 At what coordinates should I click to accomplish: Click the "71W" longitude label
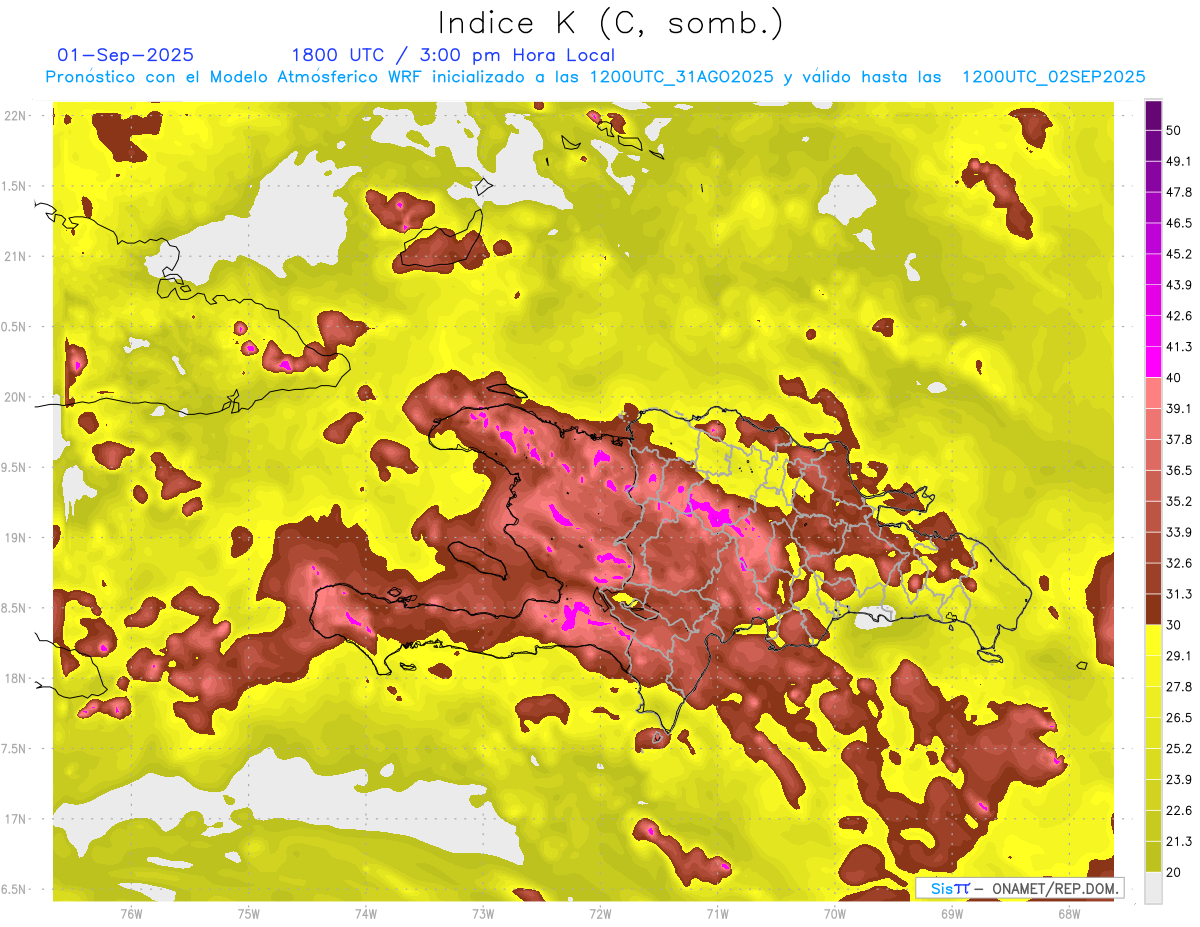pos(717,913)
